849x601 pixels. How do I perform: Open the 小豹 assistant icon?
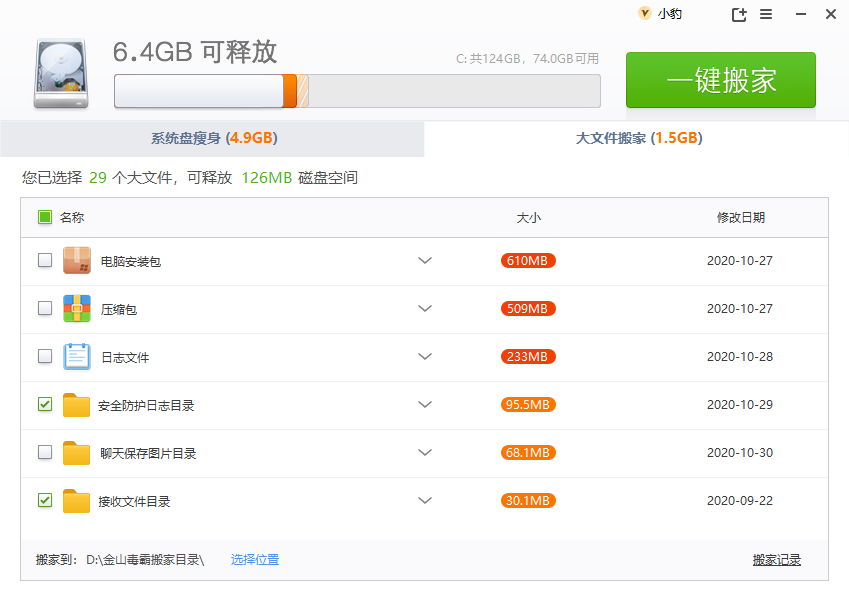tap(644, 14)
